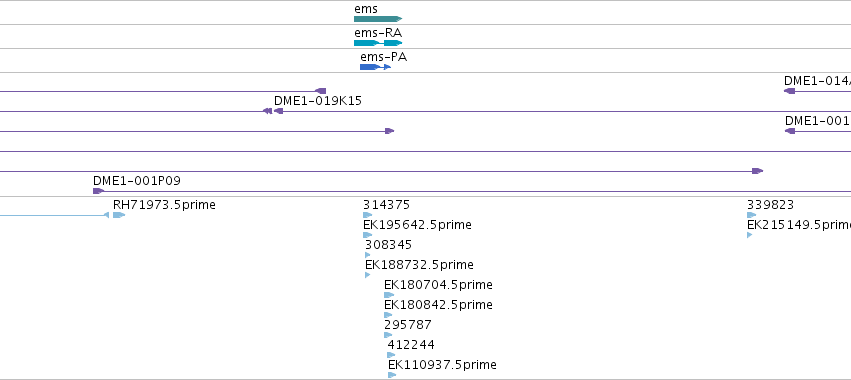This screenshot has width=851, height=380.
Task: Click the EK110937.5prime label
Action: 442,365
